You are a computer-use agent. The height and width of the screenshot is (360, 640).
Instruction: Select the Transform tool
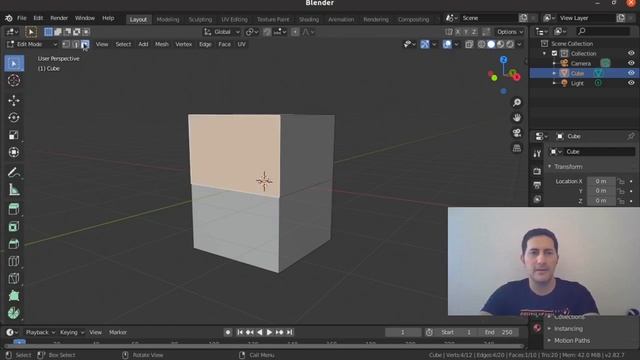14,152
